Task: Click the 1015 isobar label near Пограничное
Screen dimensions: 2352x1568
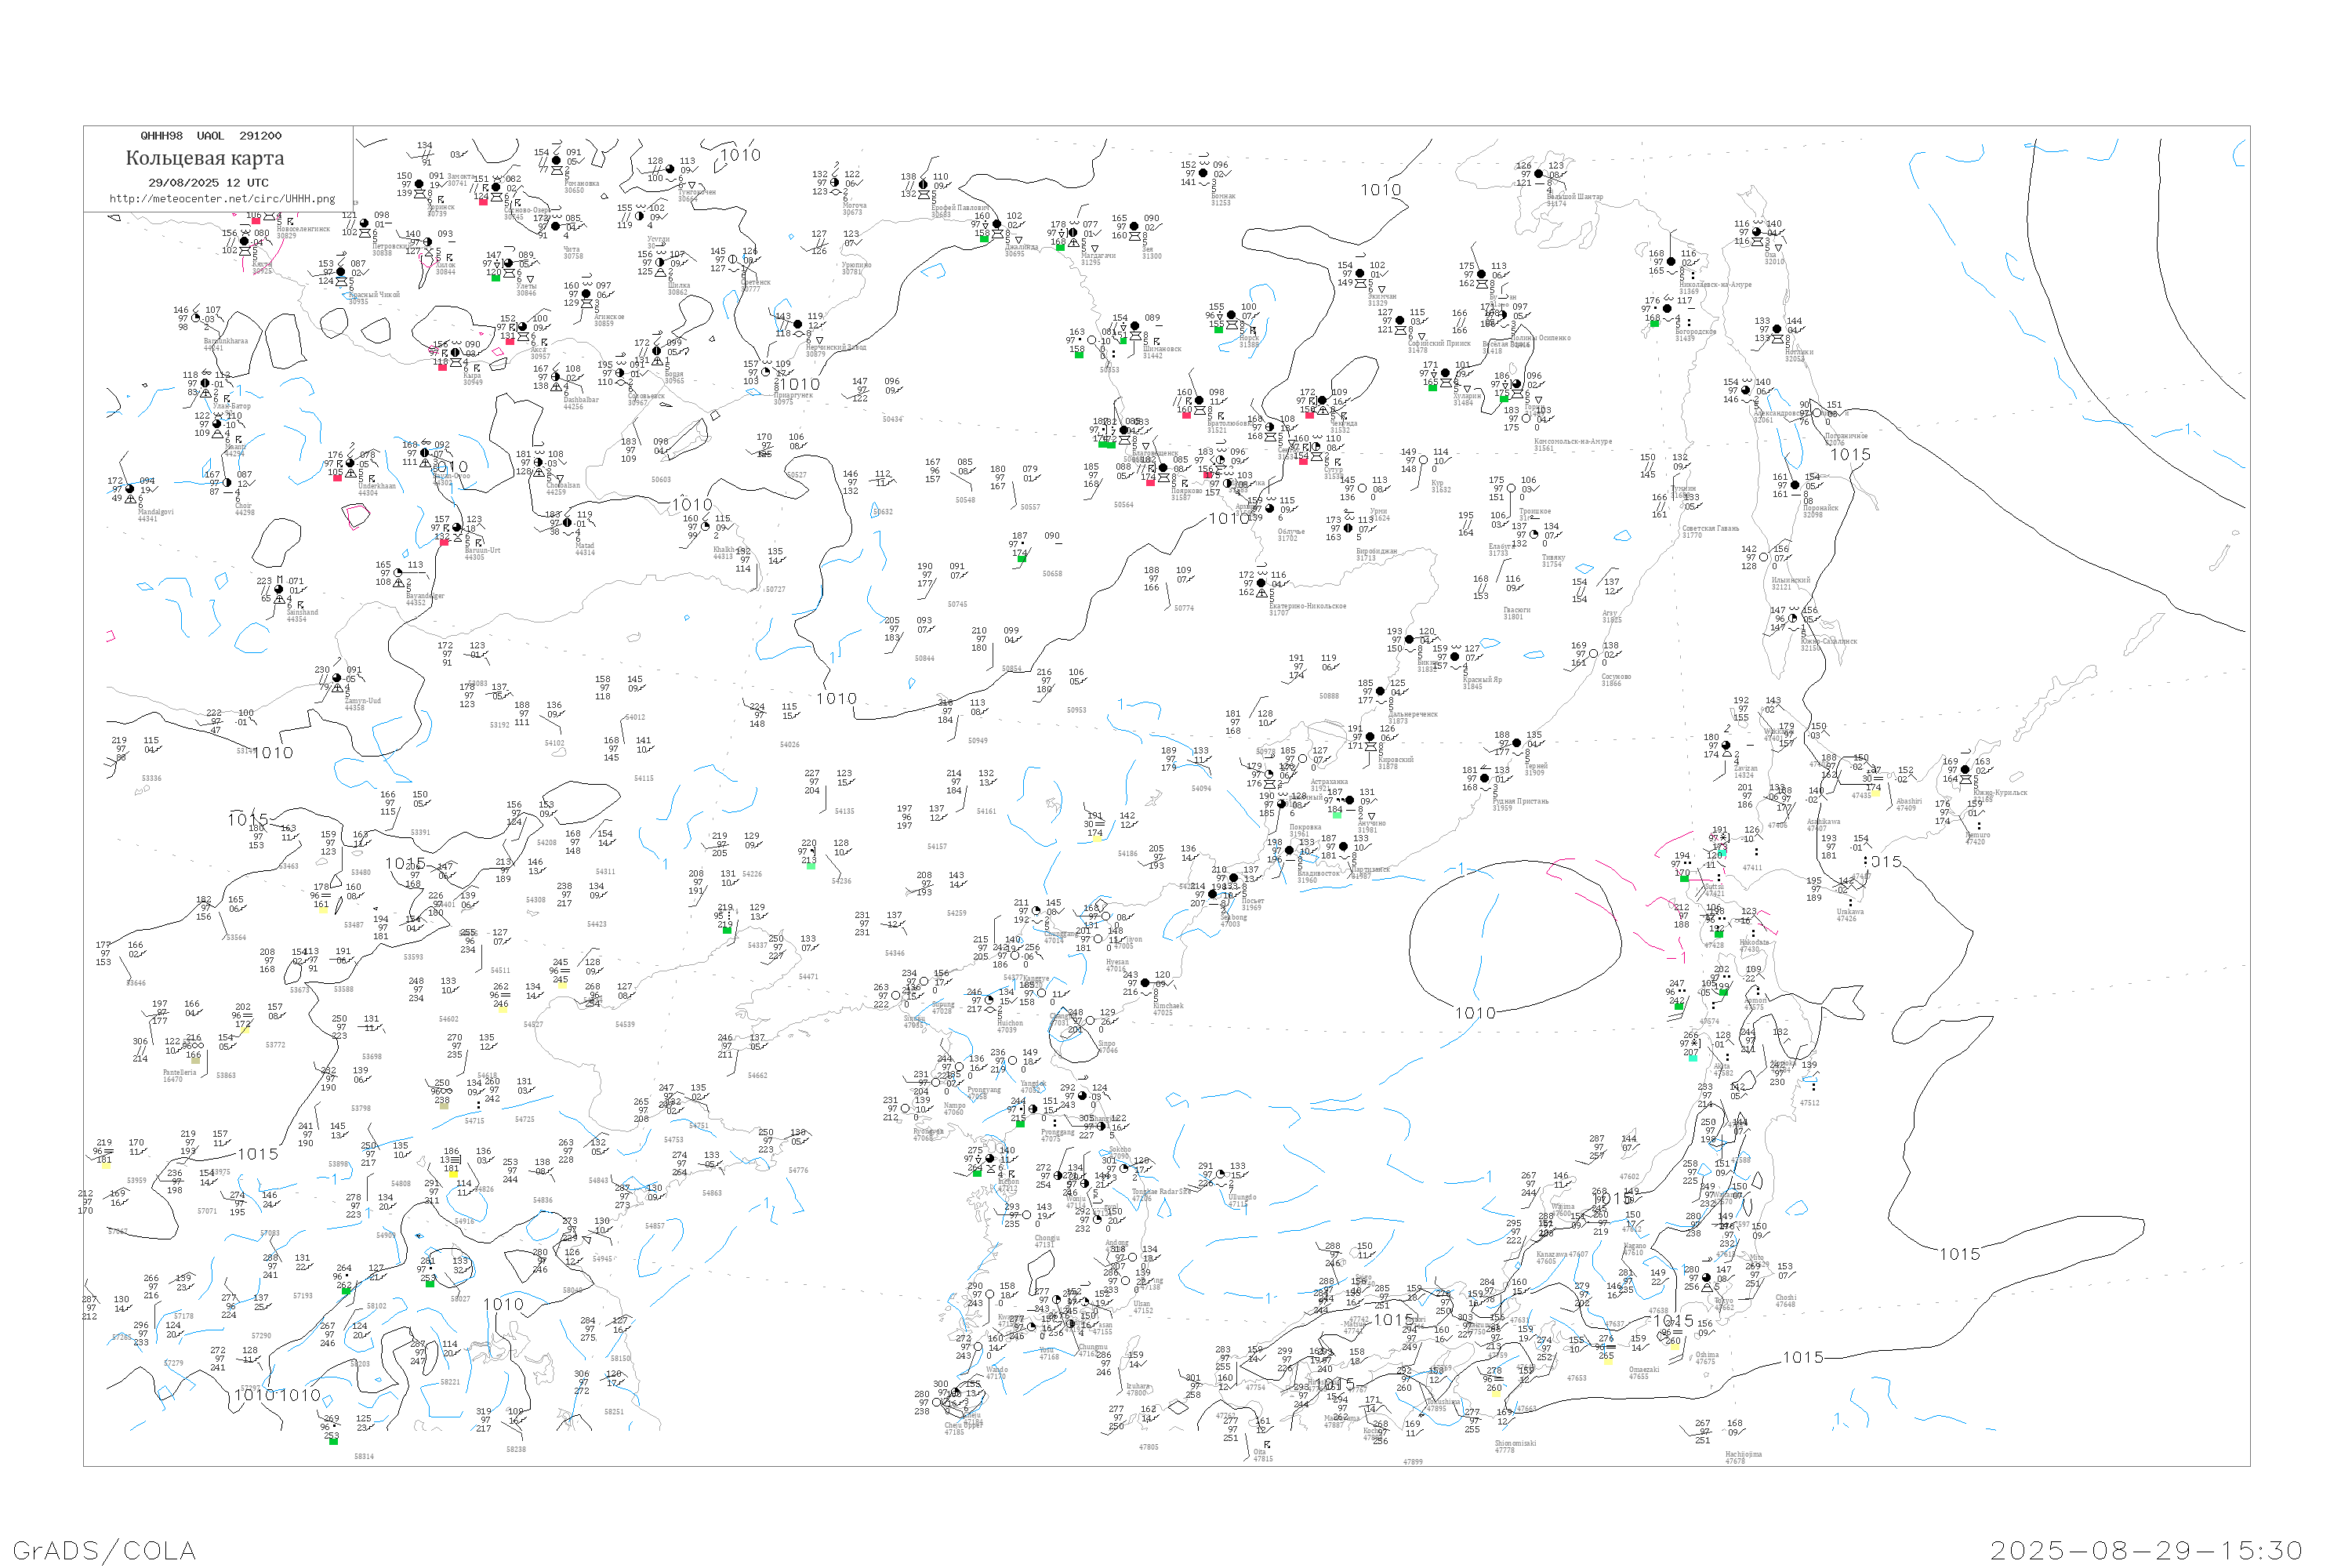Action: pos(1850,455)
